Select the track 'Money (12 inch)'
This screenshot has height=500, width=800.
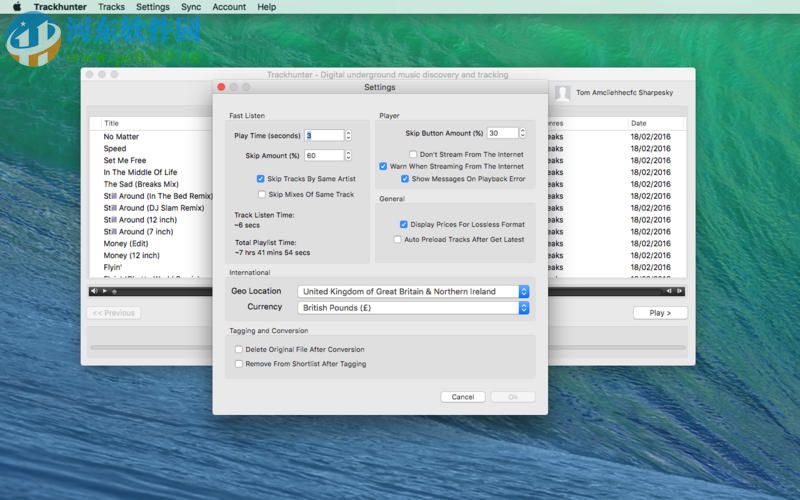[x=131, y=255]
